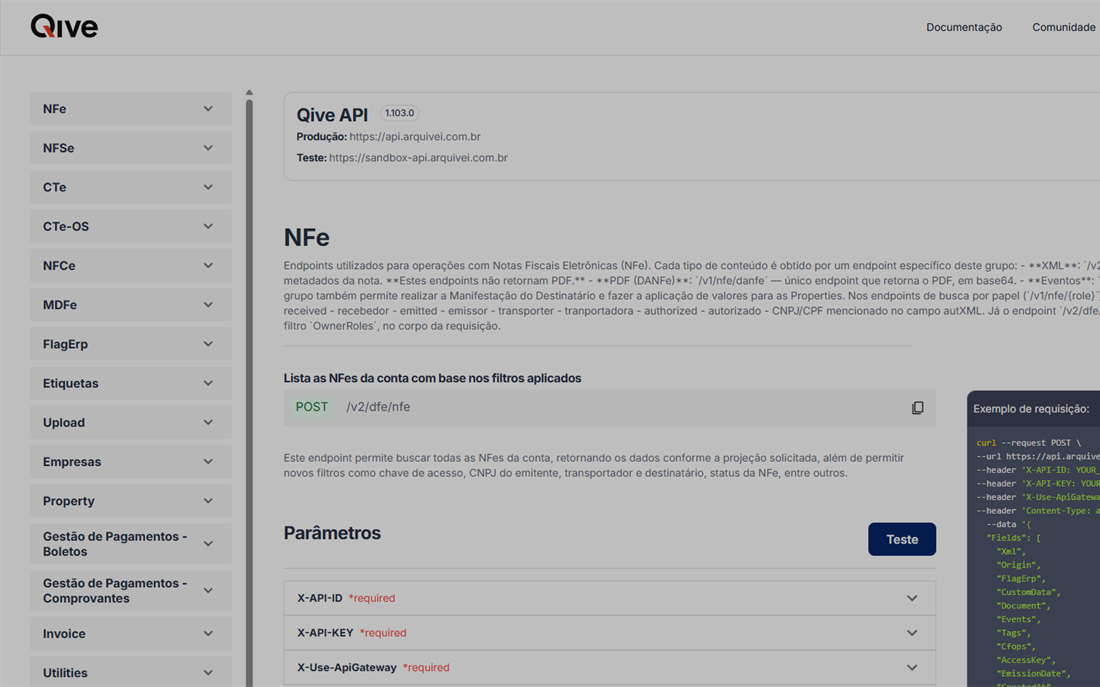The width and height of the screenshot is (1100, 687).
Task: Expand the NFSe sidebar section
Action: (130, 148)
